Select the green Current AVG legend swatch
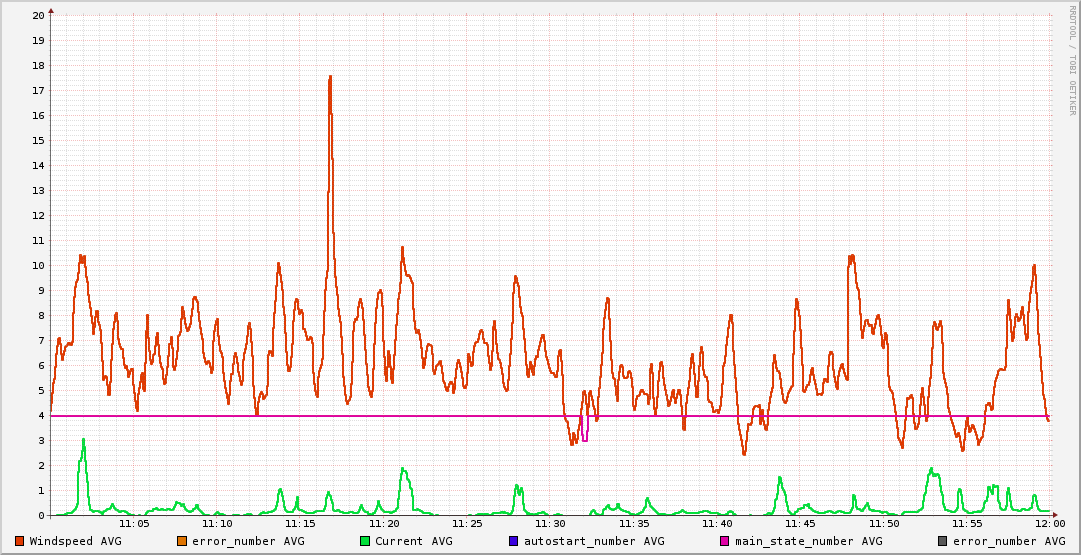The width and height of the screenshot is (1081, 555). coord(365,541)
